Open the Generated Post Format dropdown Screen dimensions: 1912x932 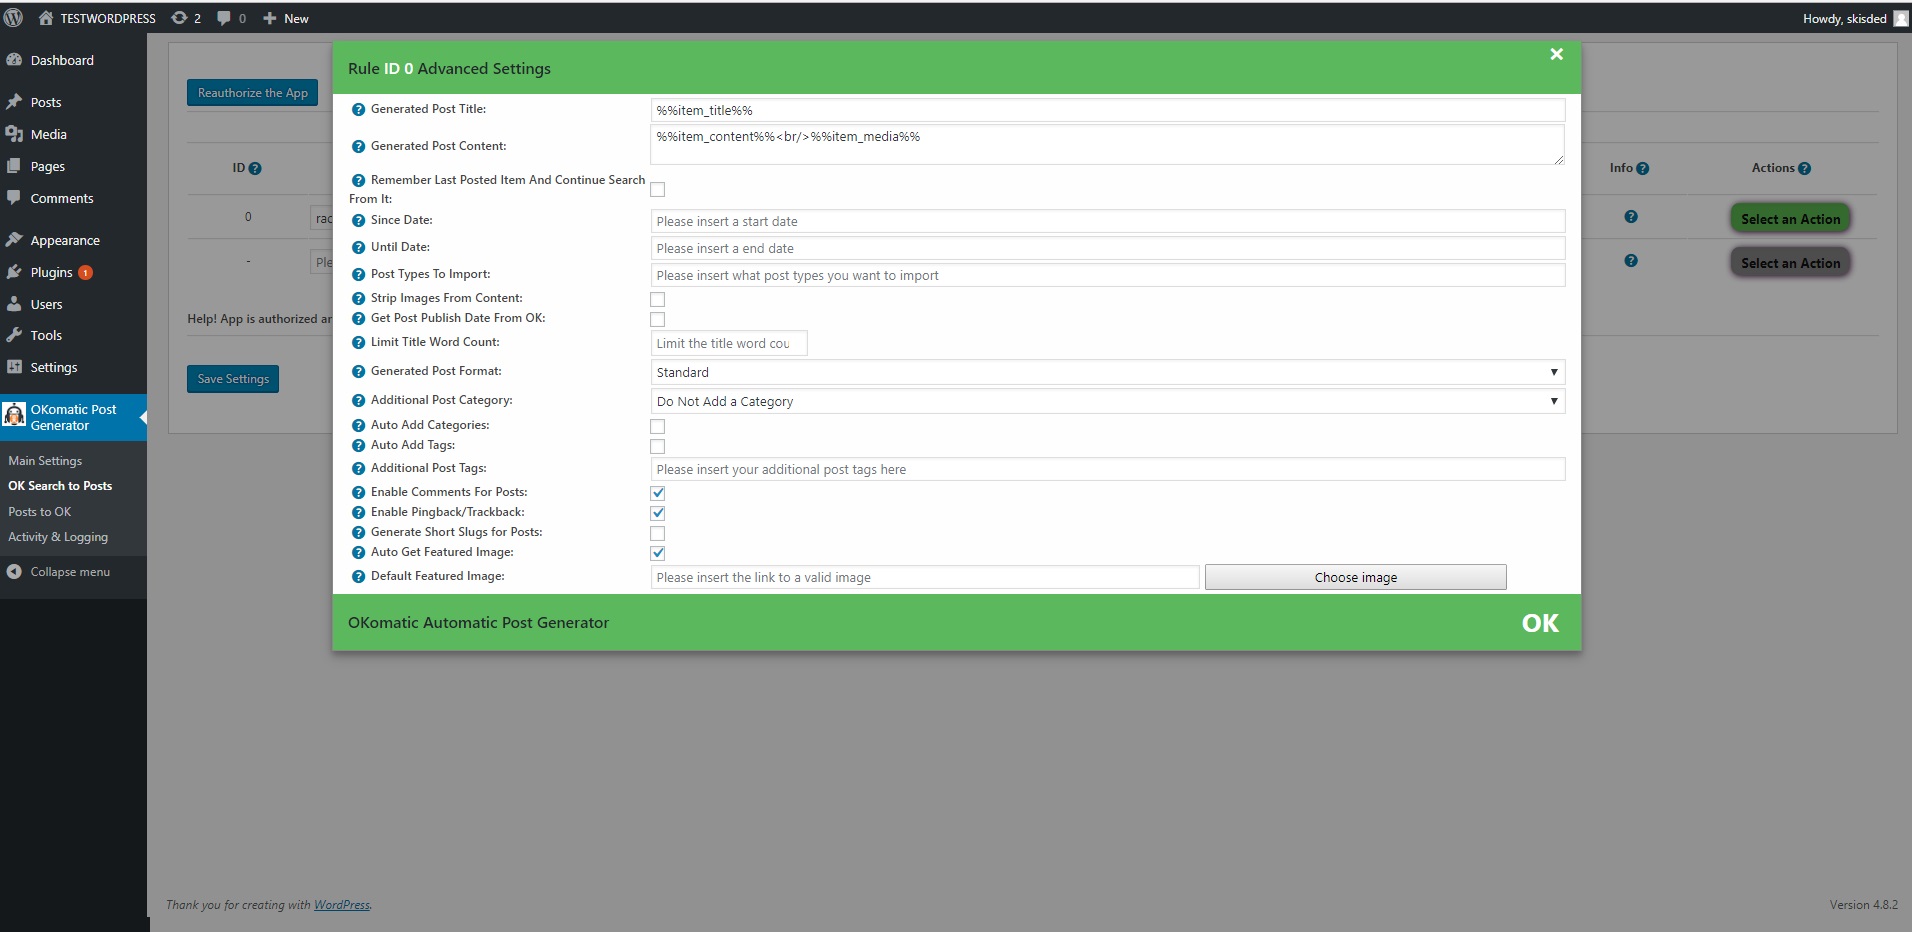point(1107,372)
